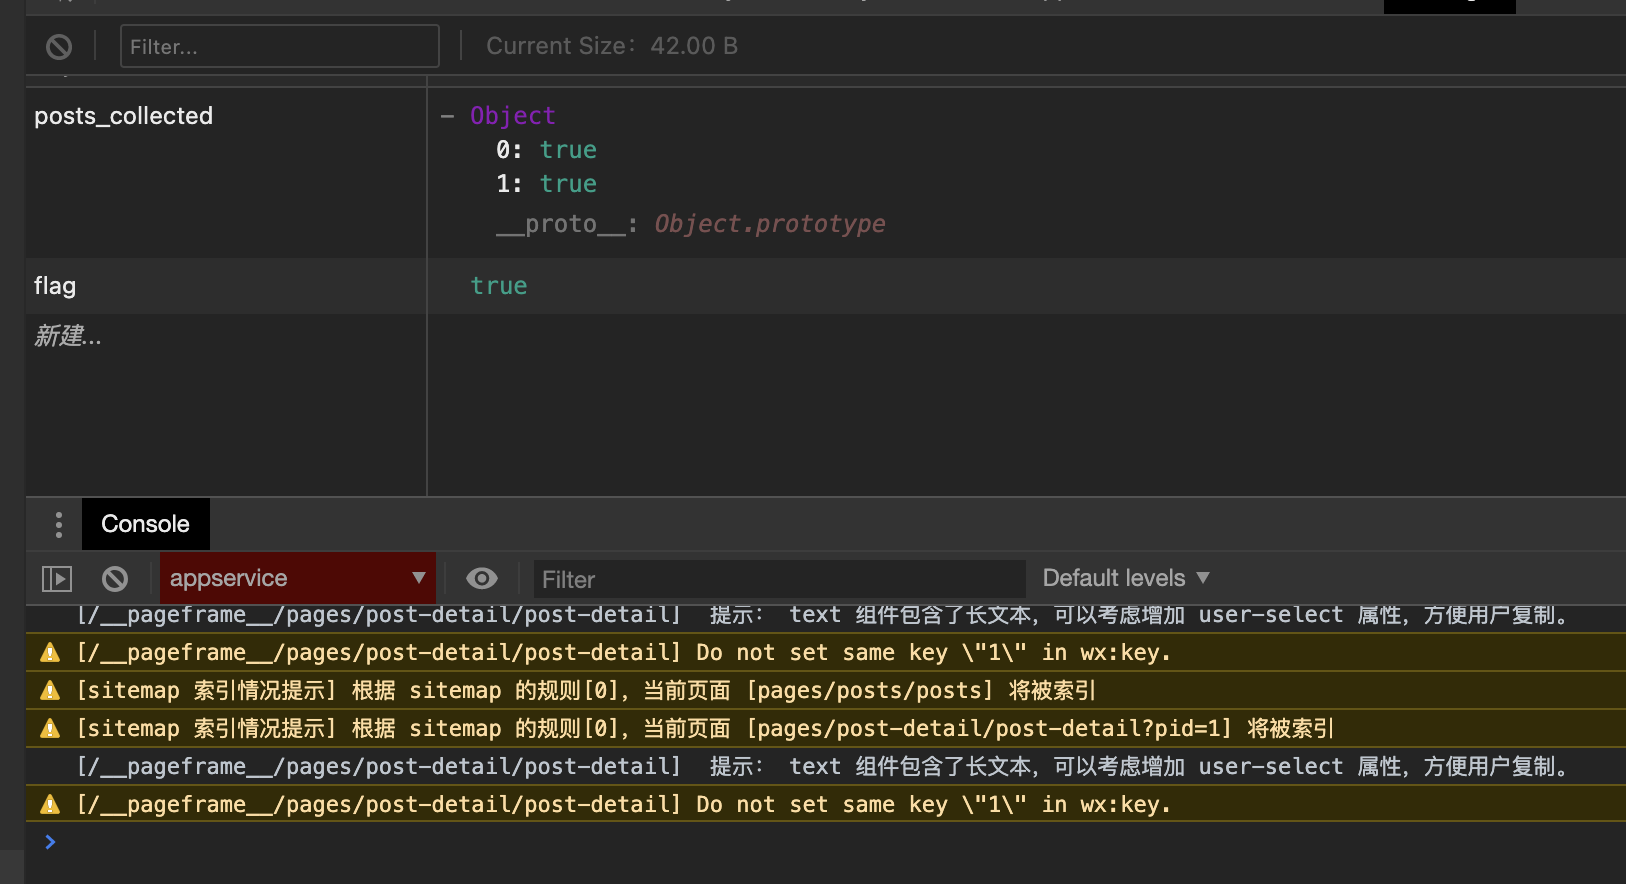The width and height of the screenshot is (1626, 884).
Task: Toggle the live expression eye icon
Action: pos(482,578)
